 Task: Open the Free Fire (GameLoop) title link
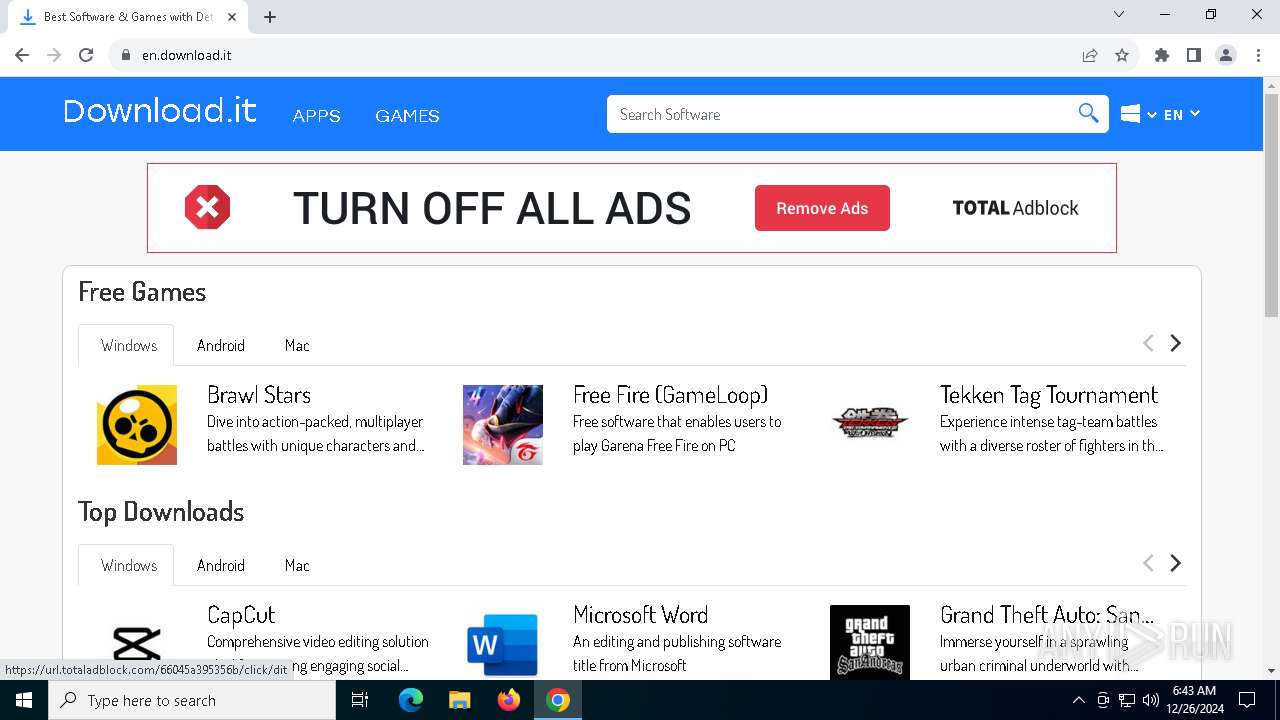coord(671,395)
